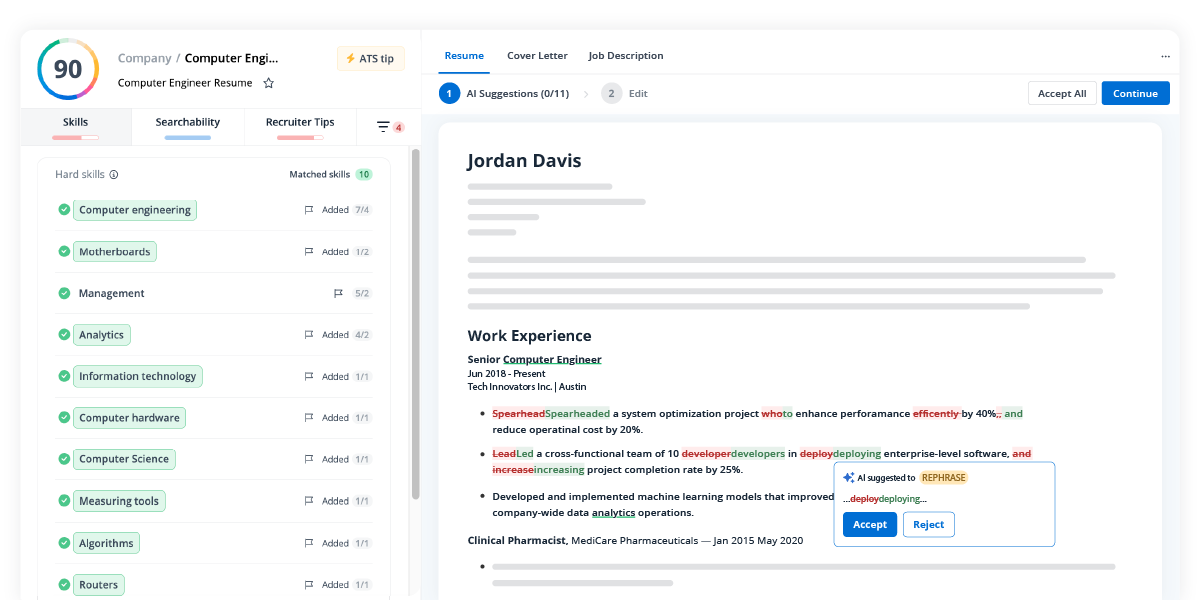Viewport: 1200px width, 600px height.
Task: Click the info icon next to Hard skills
Action: 114,175
